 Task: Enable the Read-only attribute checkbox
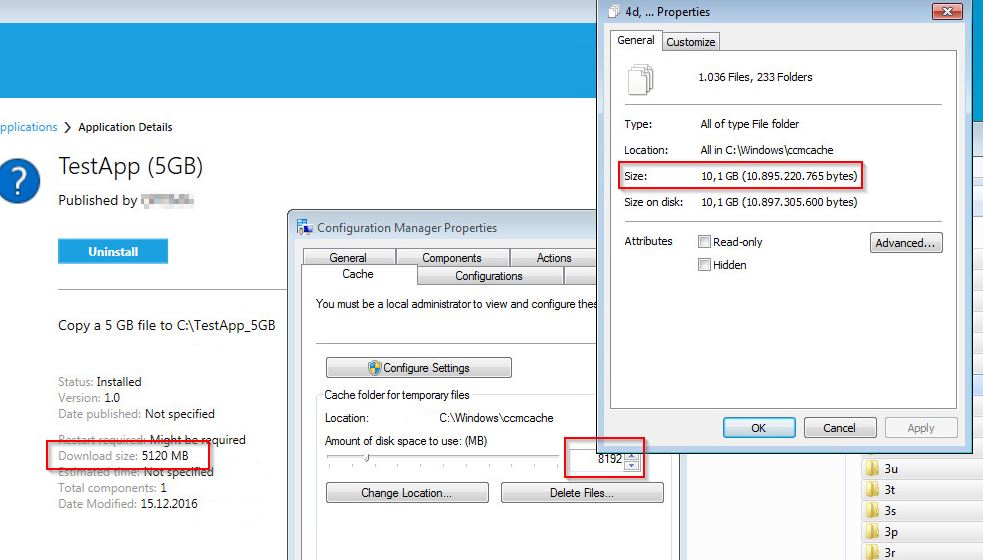pos(705,241)
